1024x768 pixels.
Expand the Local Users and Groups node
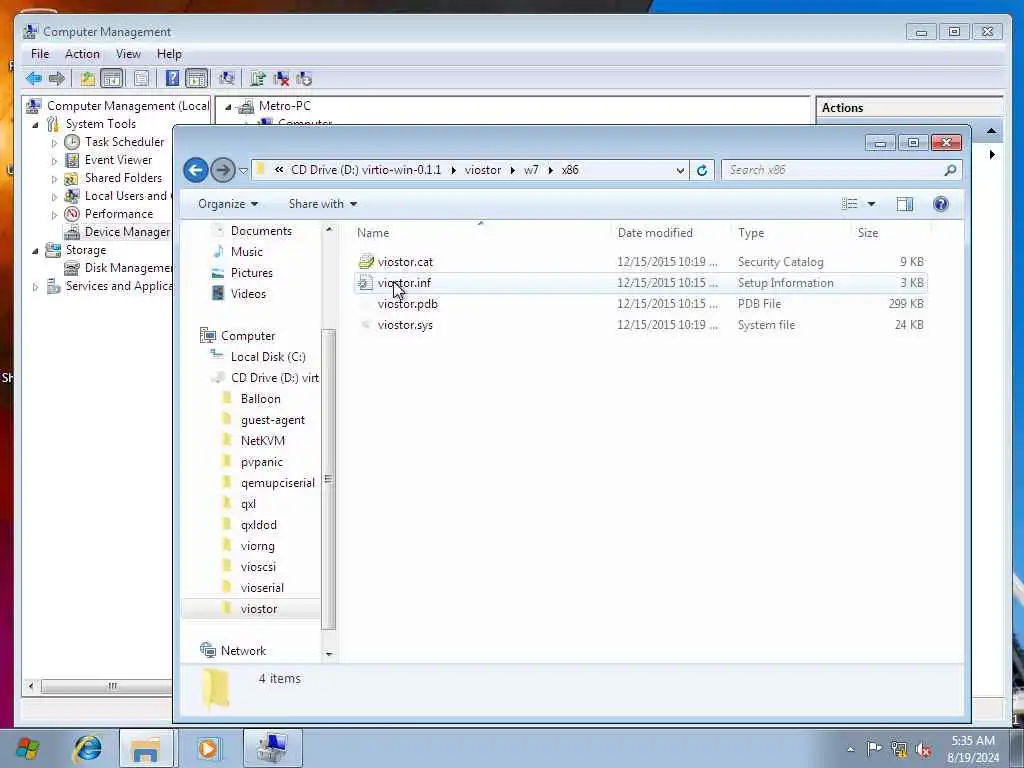click(54, 197)
